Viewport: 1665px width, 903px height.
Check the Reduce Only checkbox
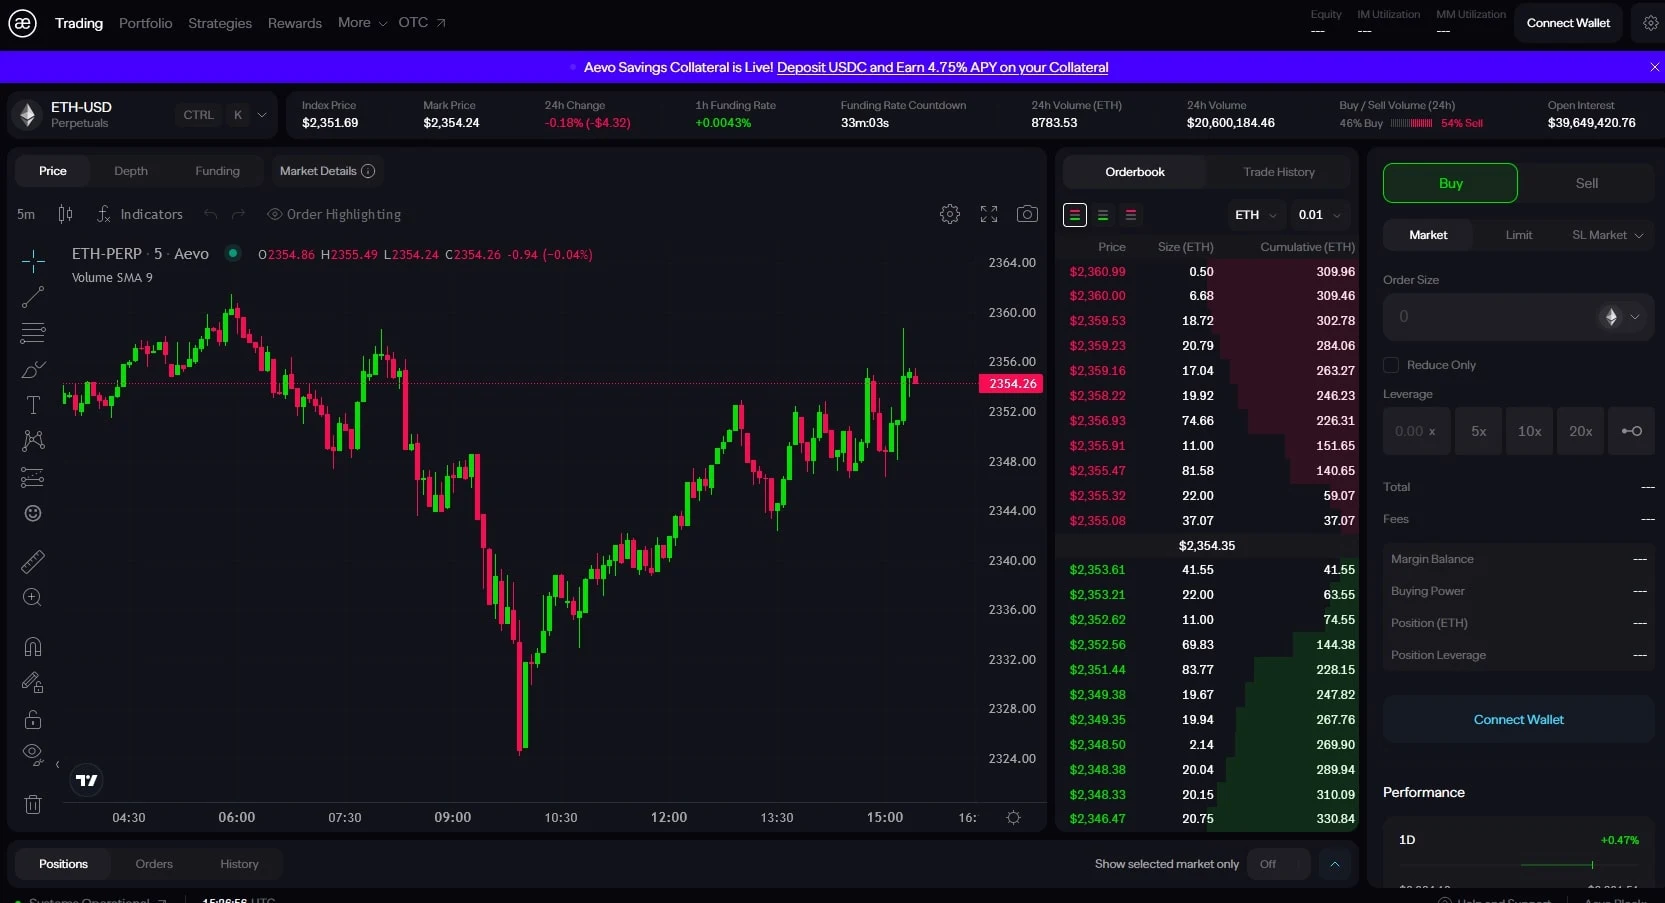tap(1391, 365)
